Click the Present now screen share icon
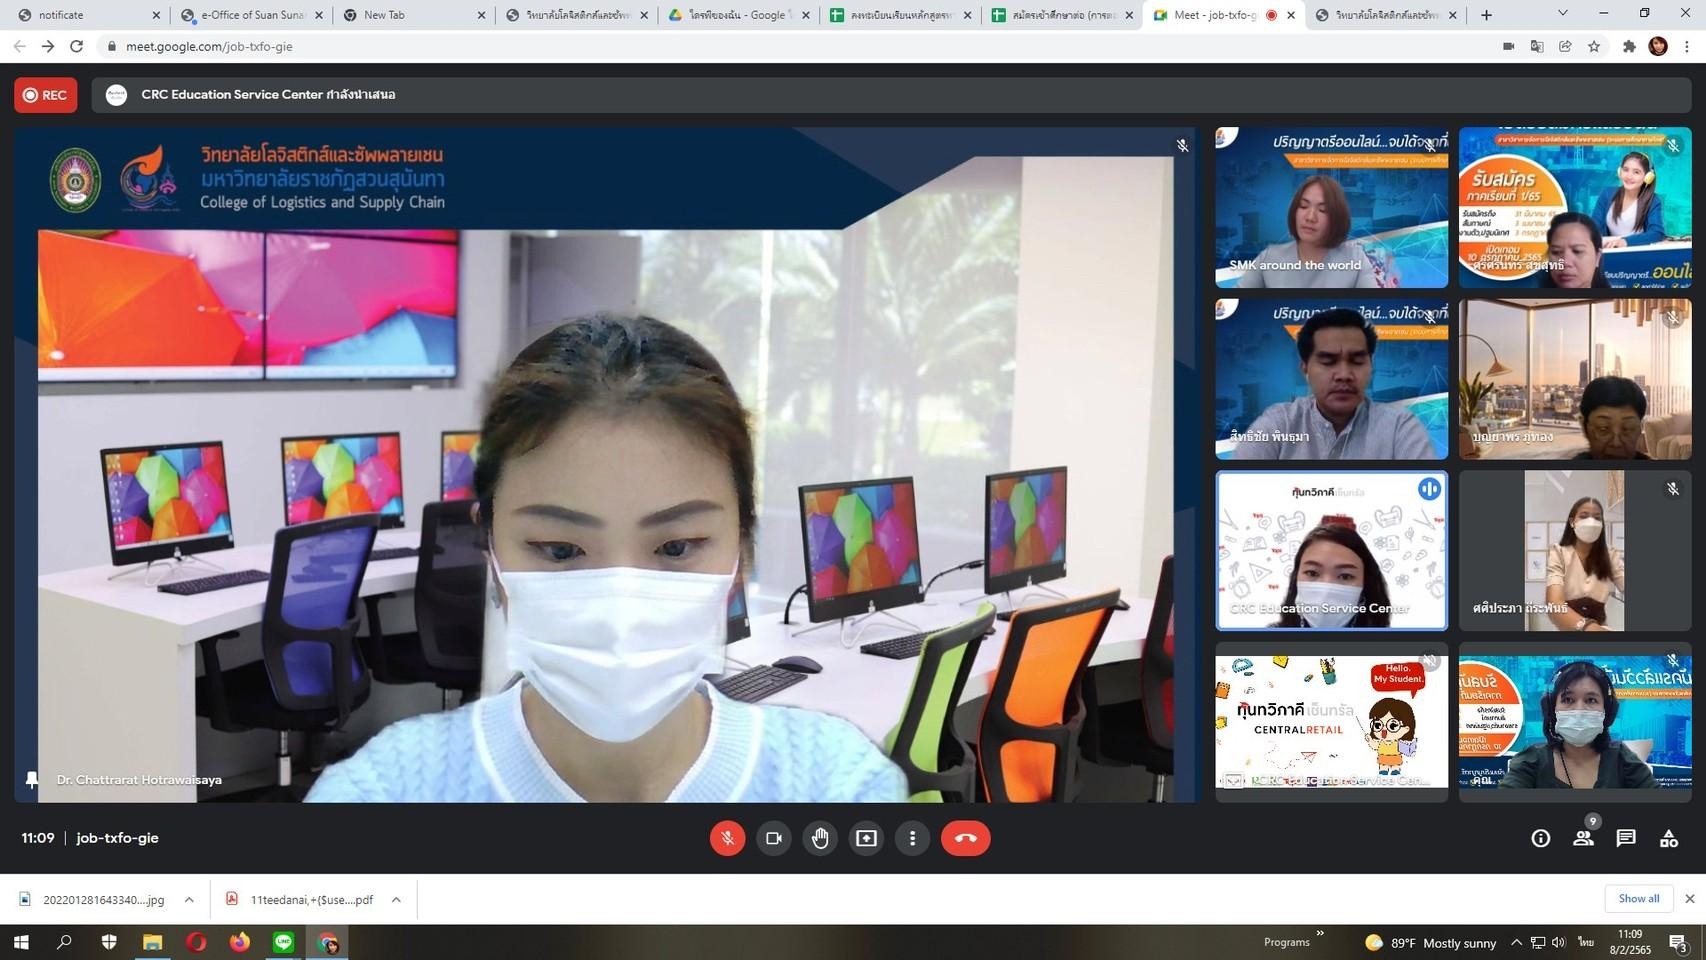 [866, 838]
